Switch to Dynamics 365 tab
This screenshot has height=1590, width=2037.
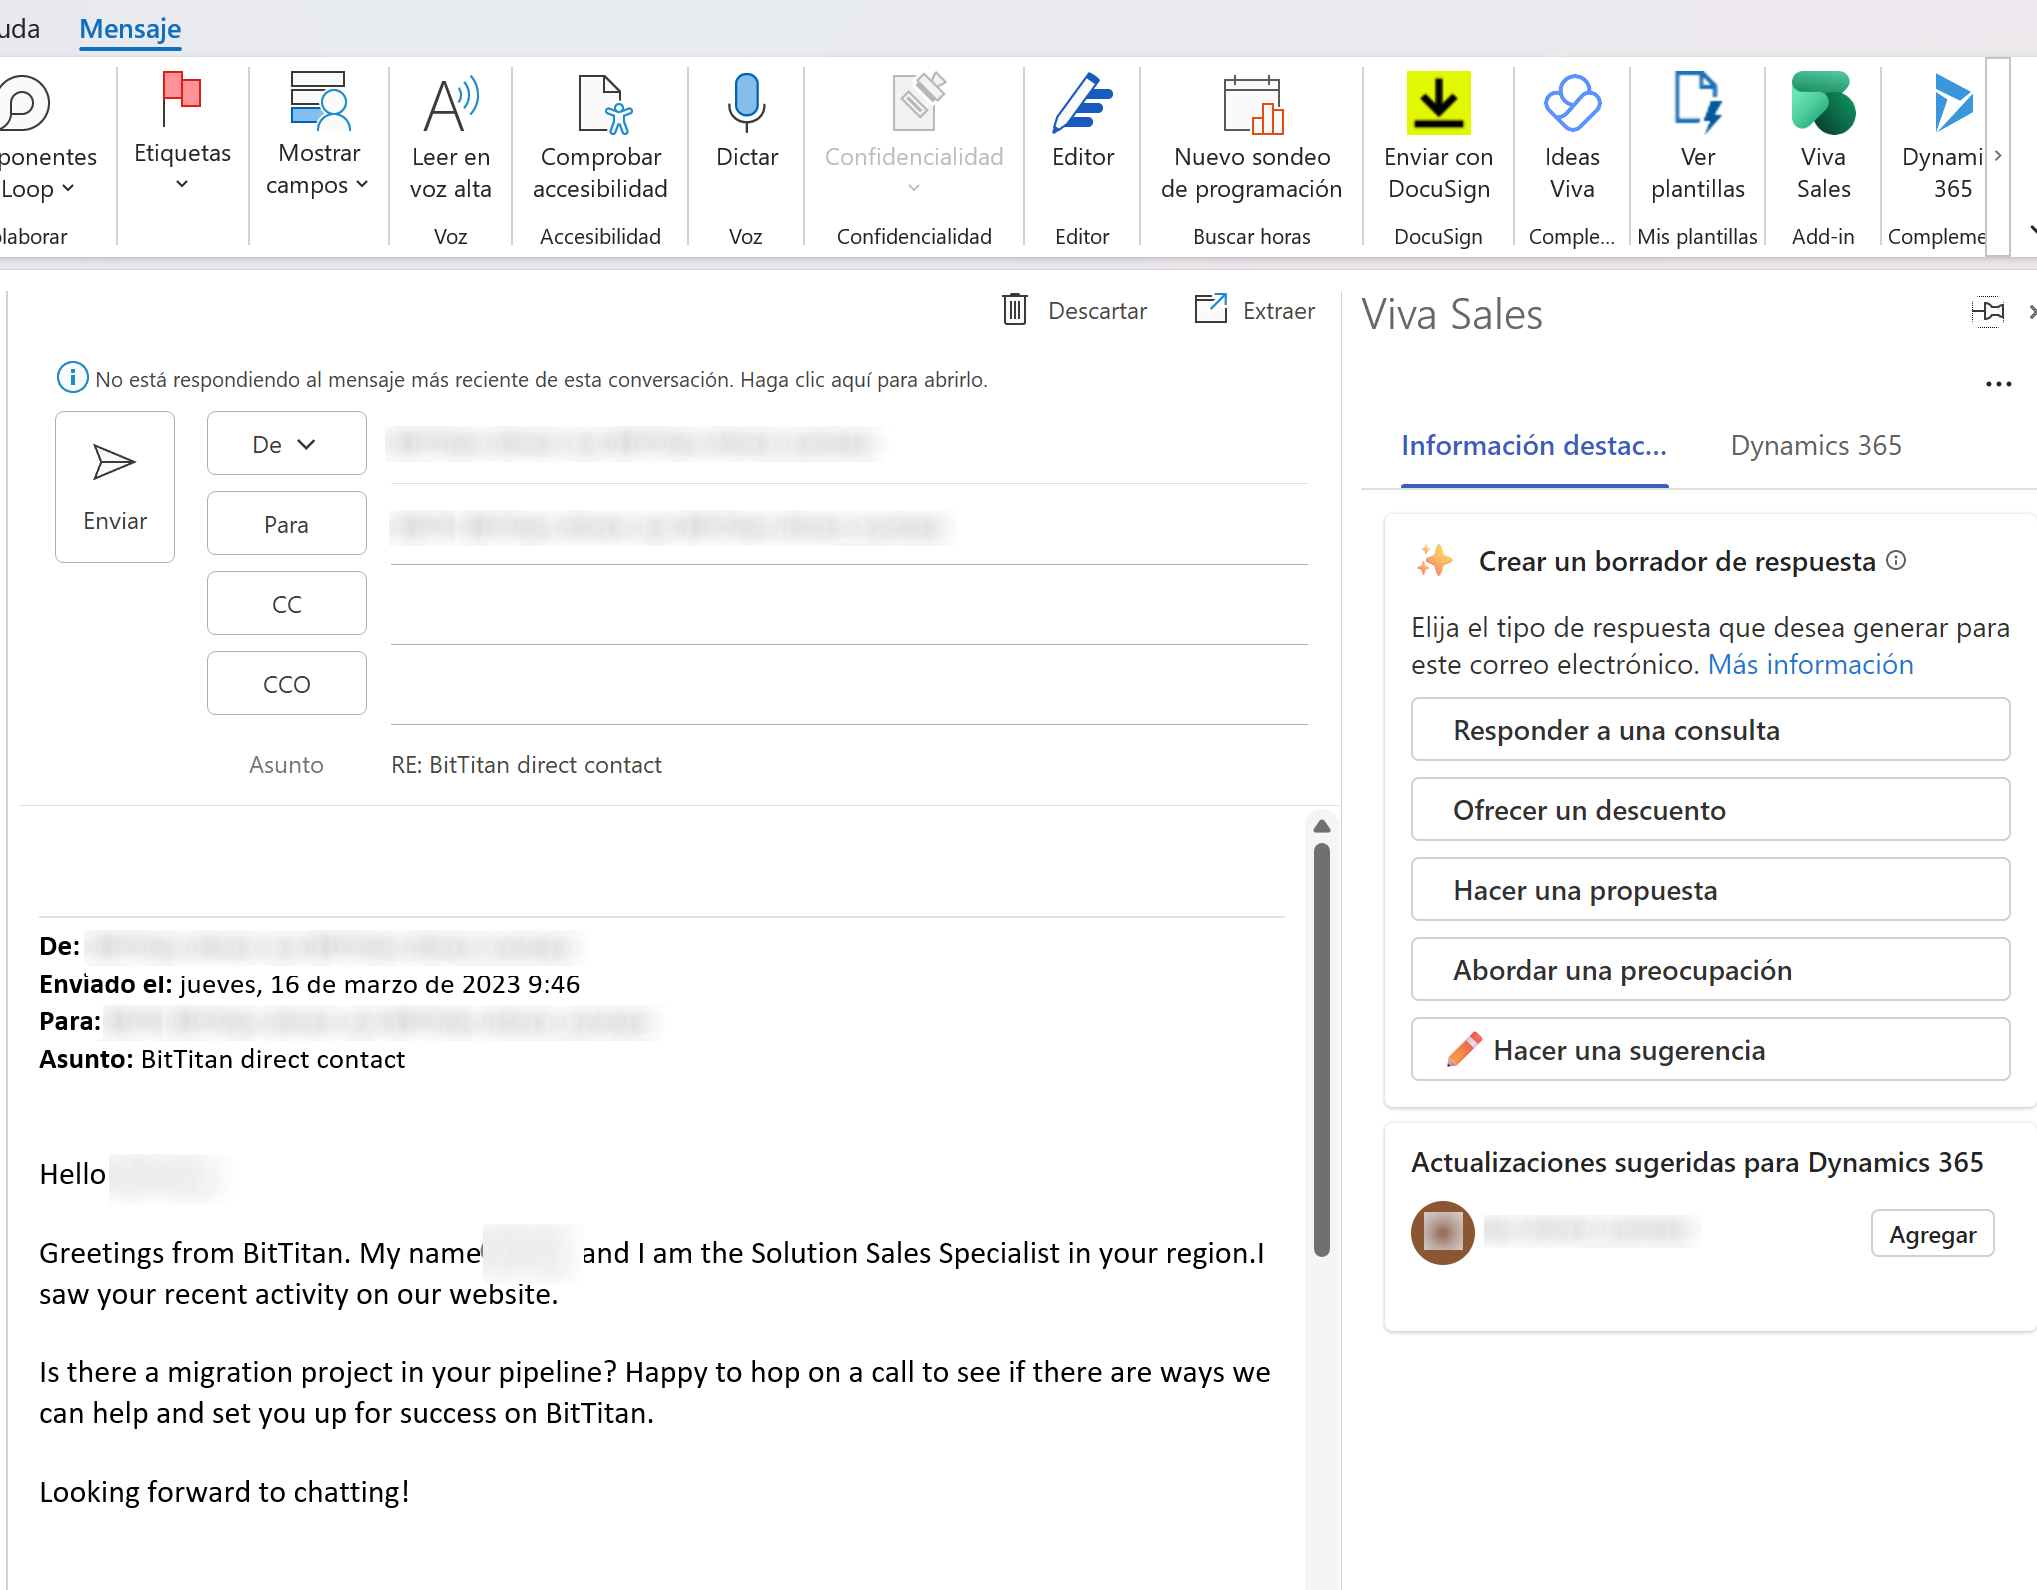tap(1816, 446)
